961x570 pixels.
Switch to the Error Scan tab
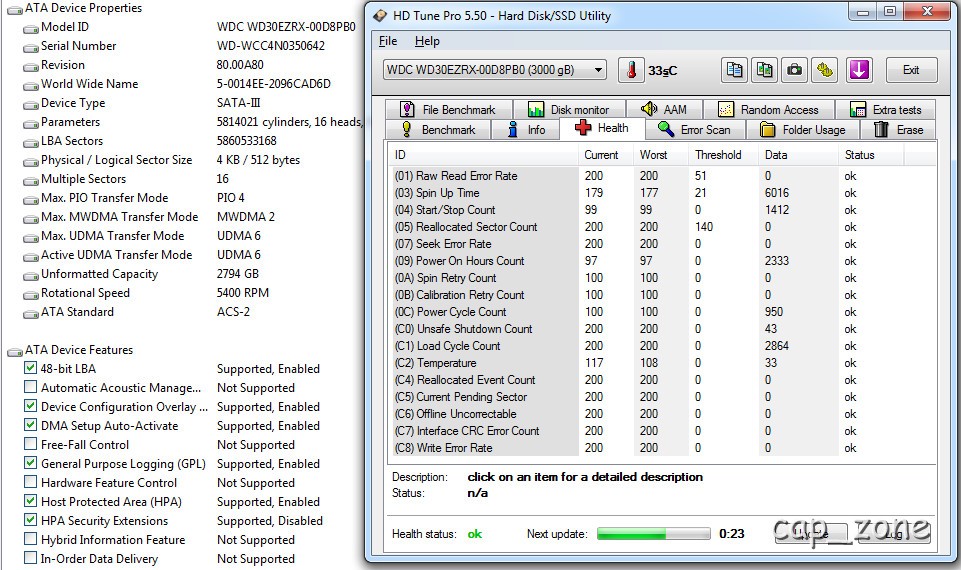tap(695, 130)
